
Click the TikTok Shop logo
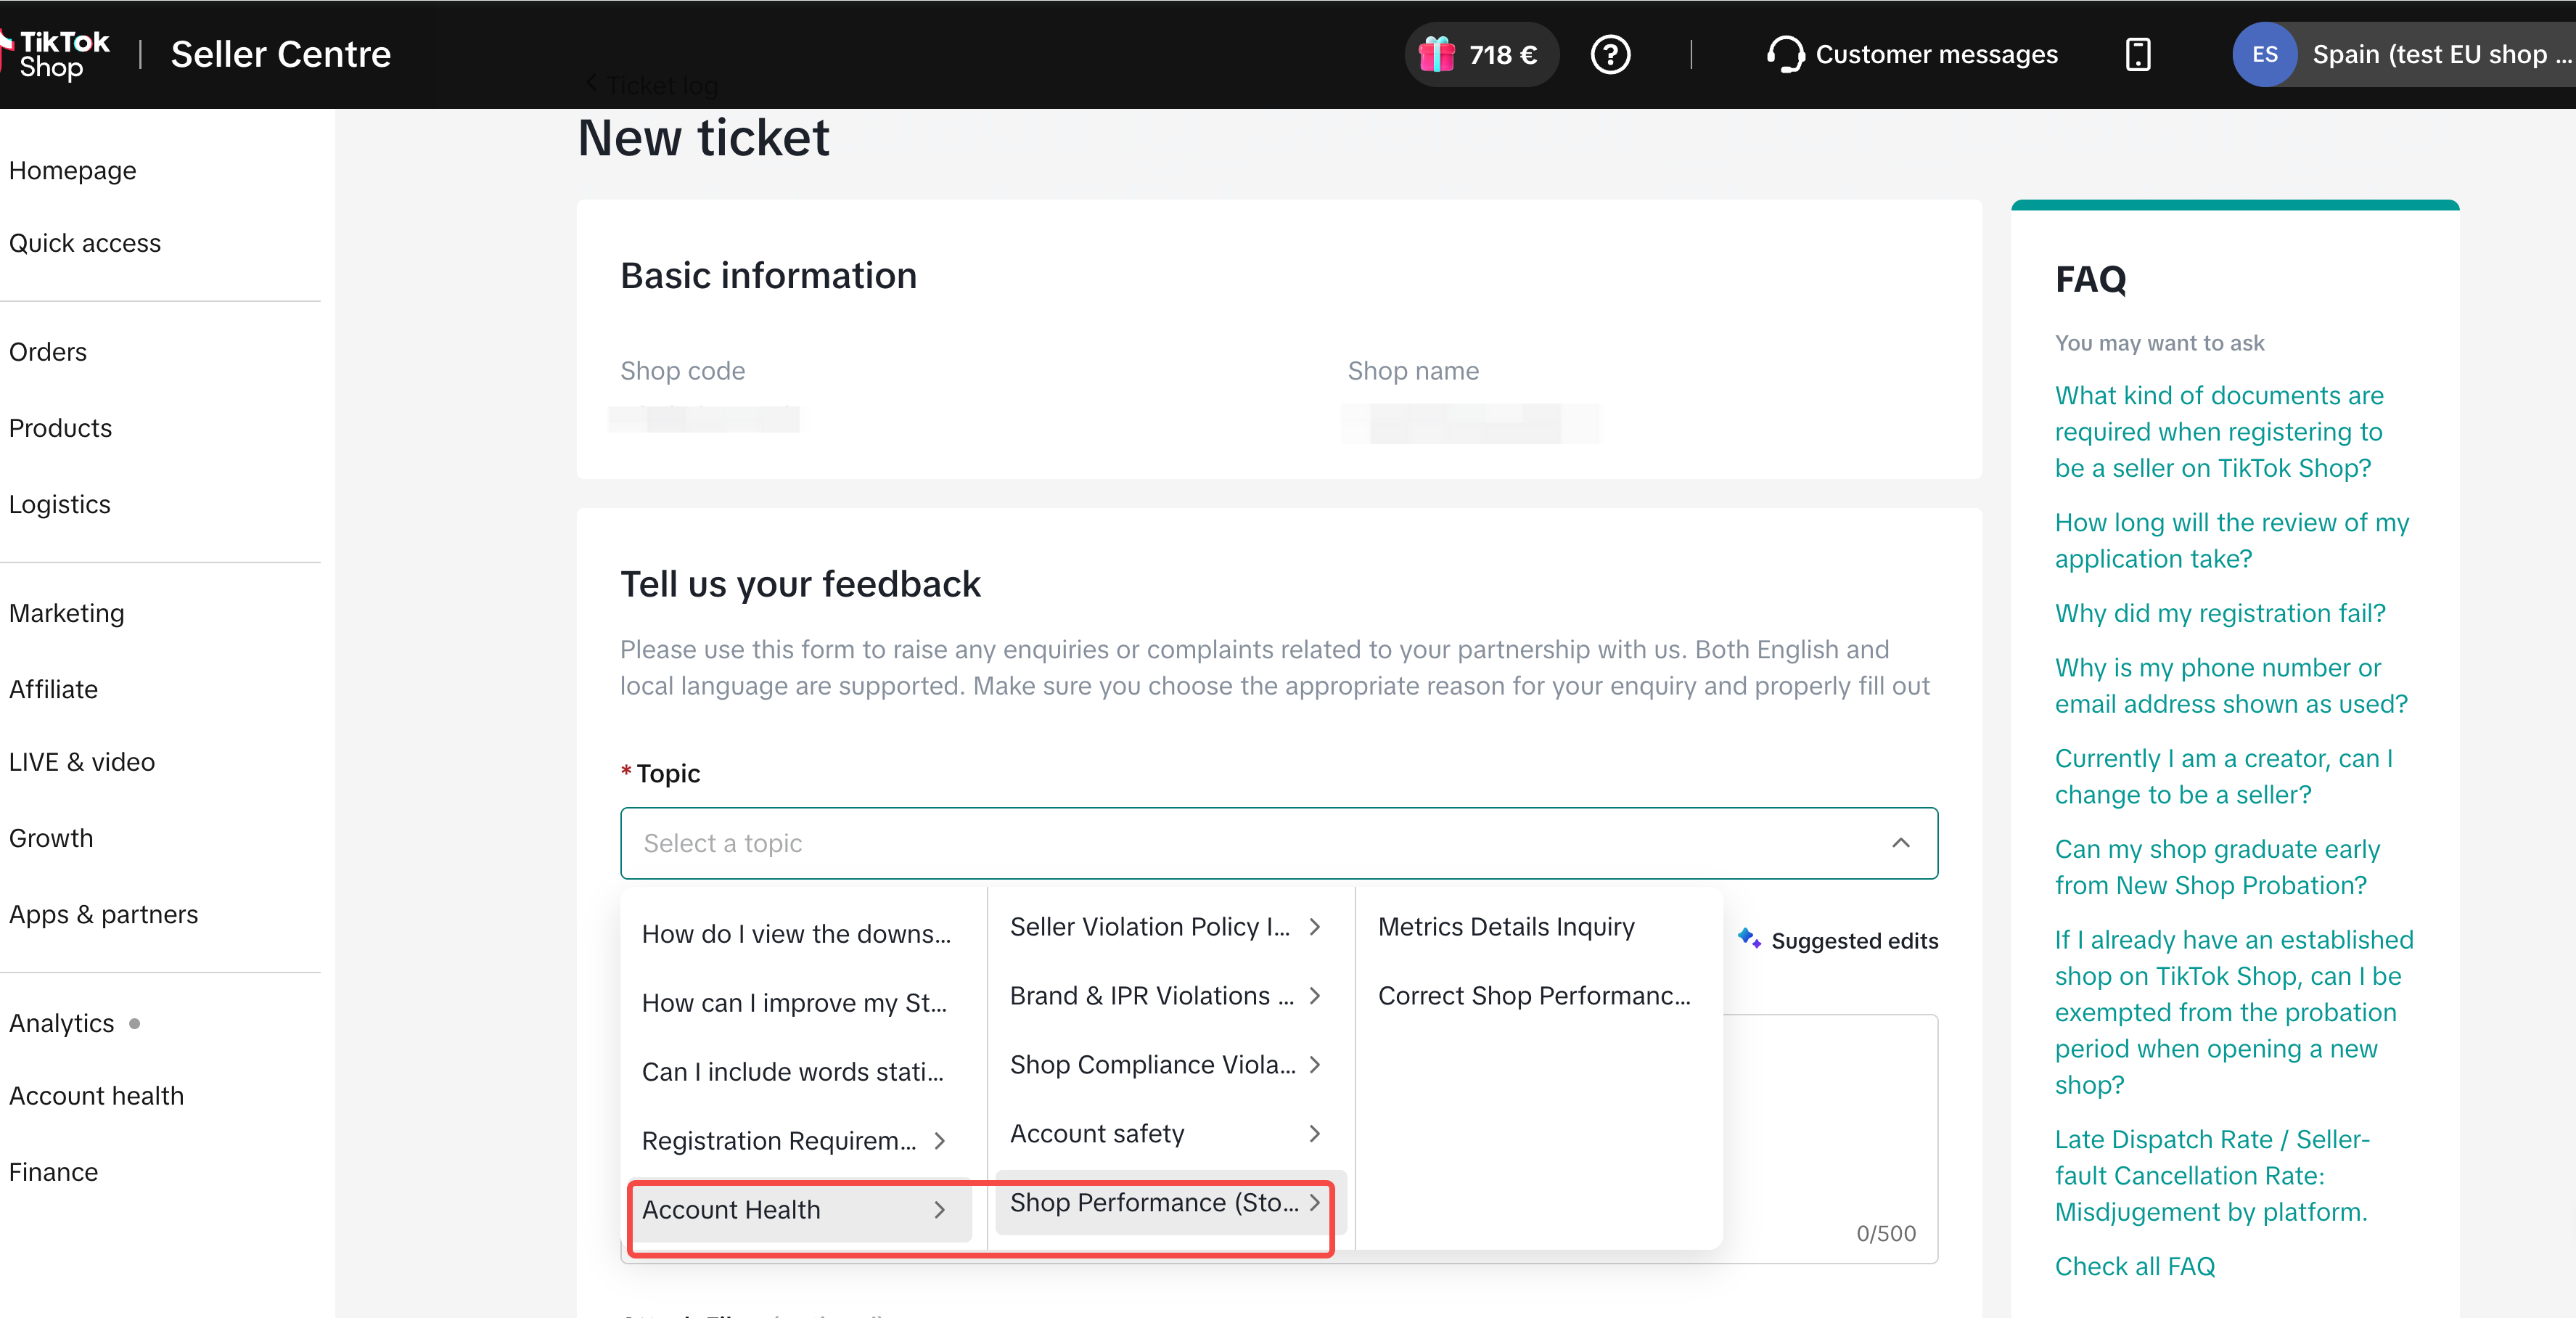(x=55, y=54)
